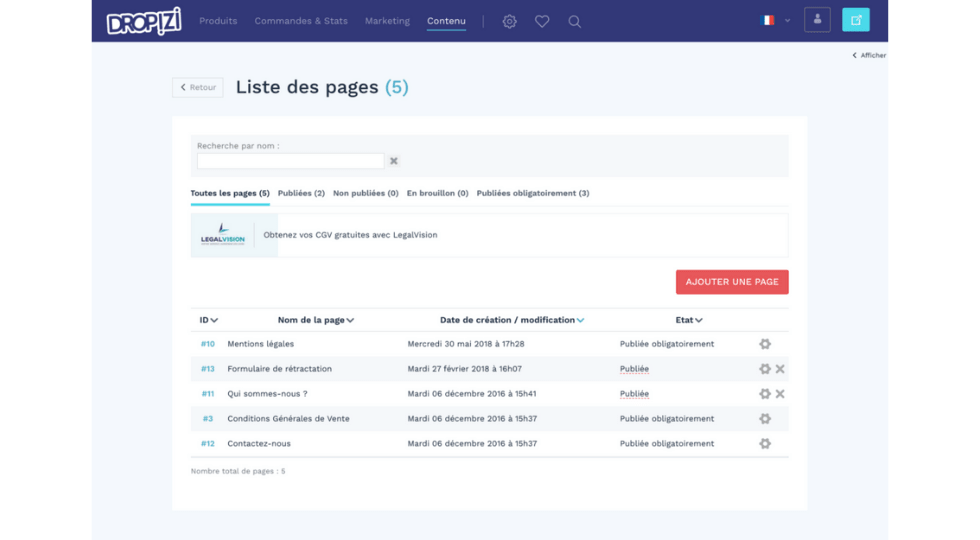The image size is (980, 540).
Task: Open page ID #13
Action: point(208,369)
